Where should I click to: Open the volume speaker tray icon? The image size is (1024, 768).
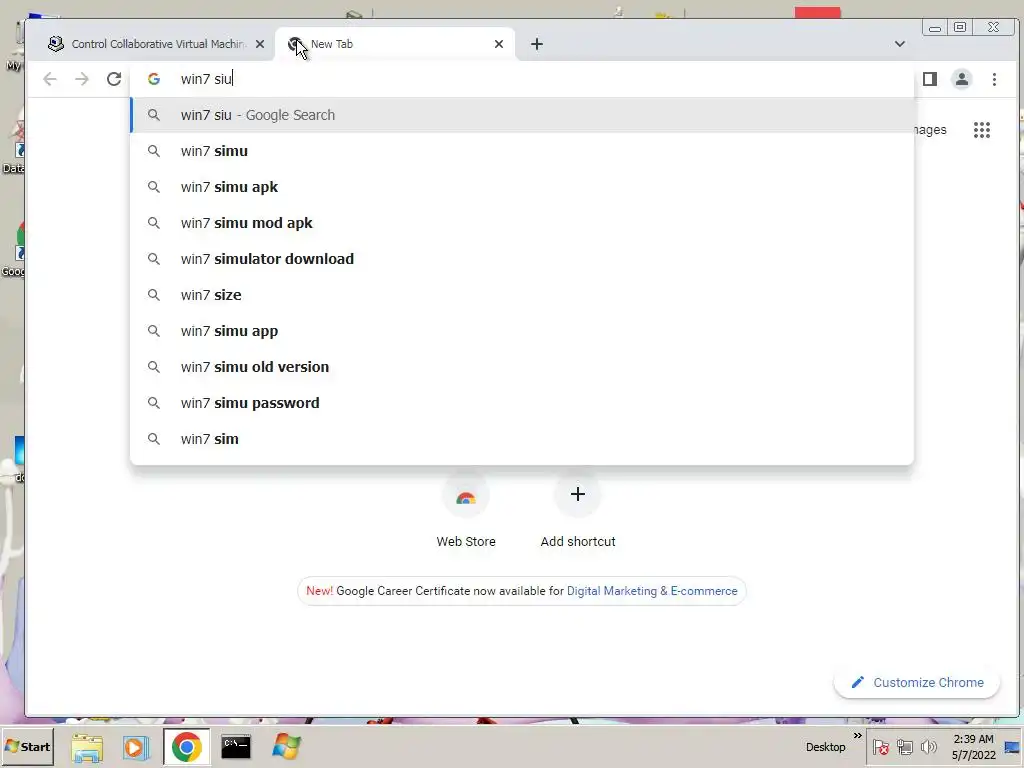(928, 747)
